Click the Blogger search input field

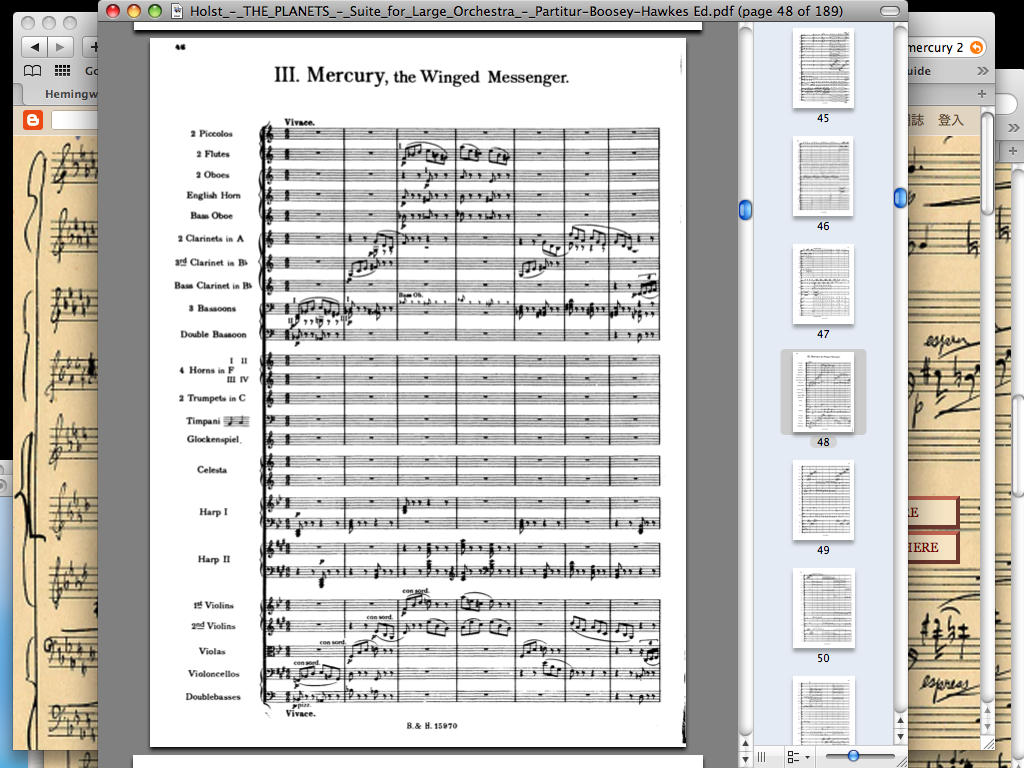[x=74, y=120]
